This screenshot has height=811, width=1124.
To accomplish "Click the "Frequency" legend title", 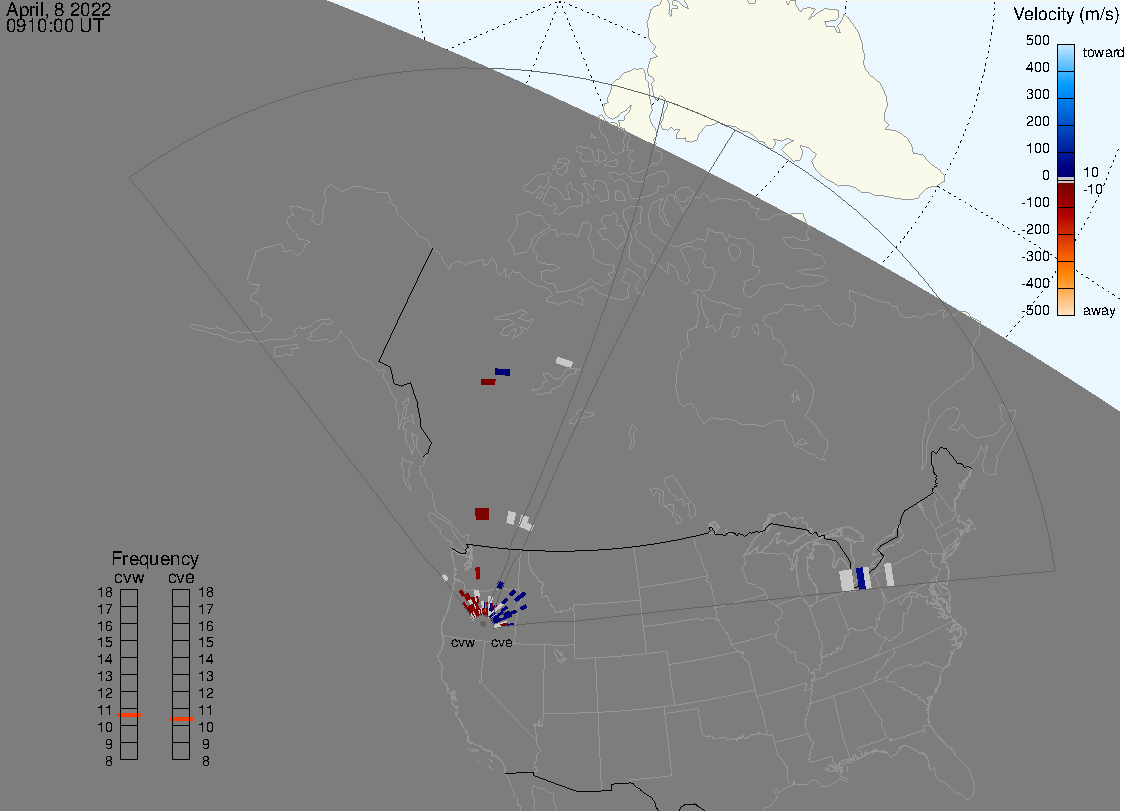I will coord(155,559).
